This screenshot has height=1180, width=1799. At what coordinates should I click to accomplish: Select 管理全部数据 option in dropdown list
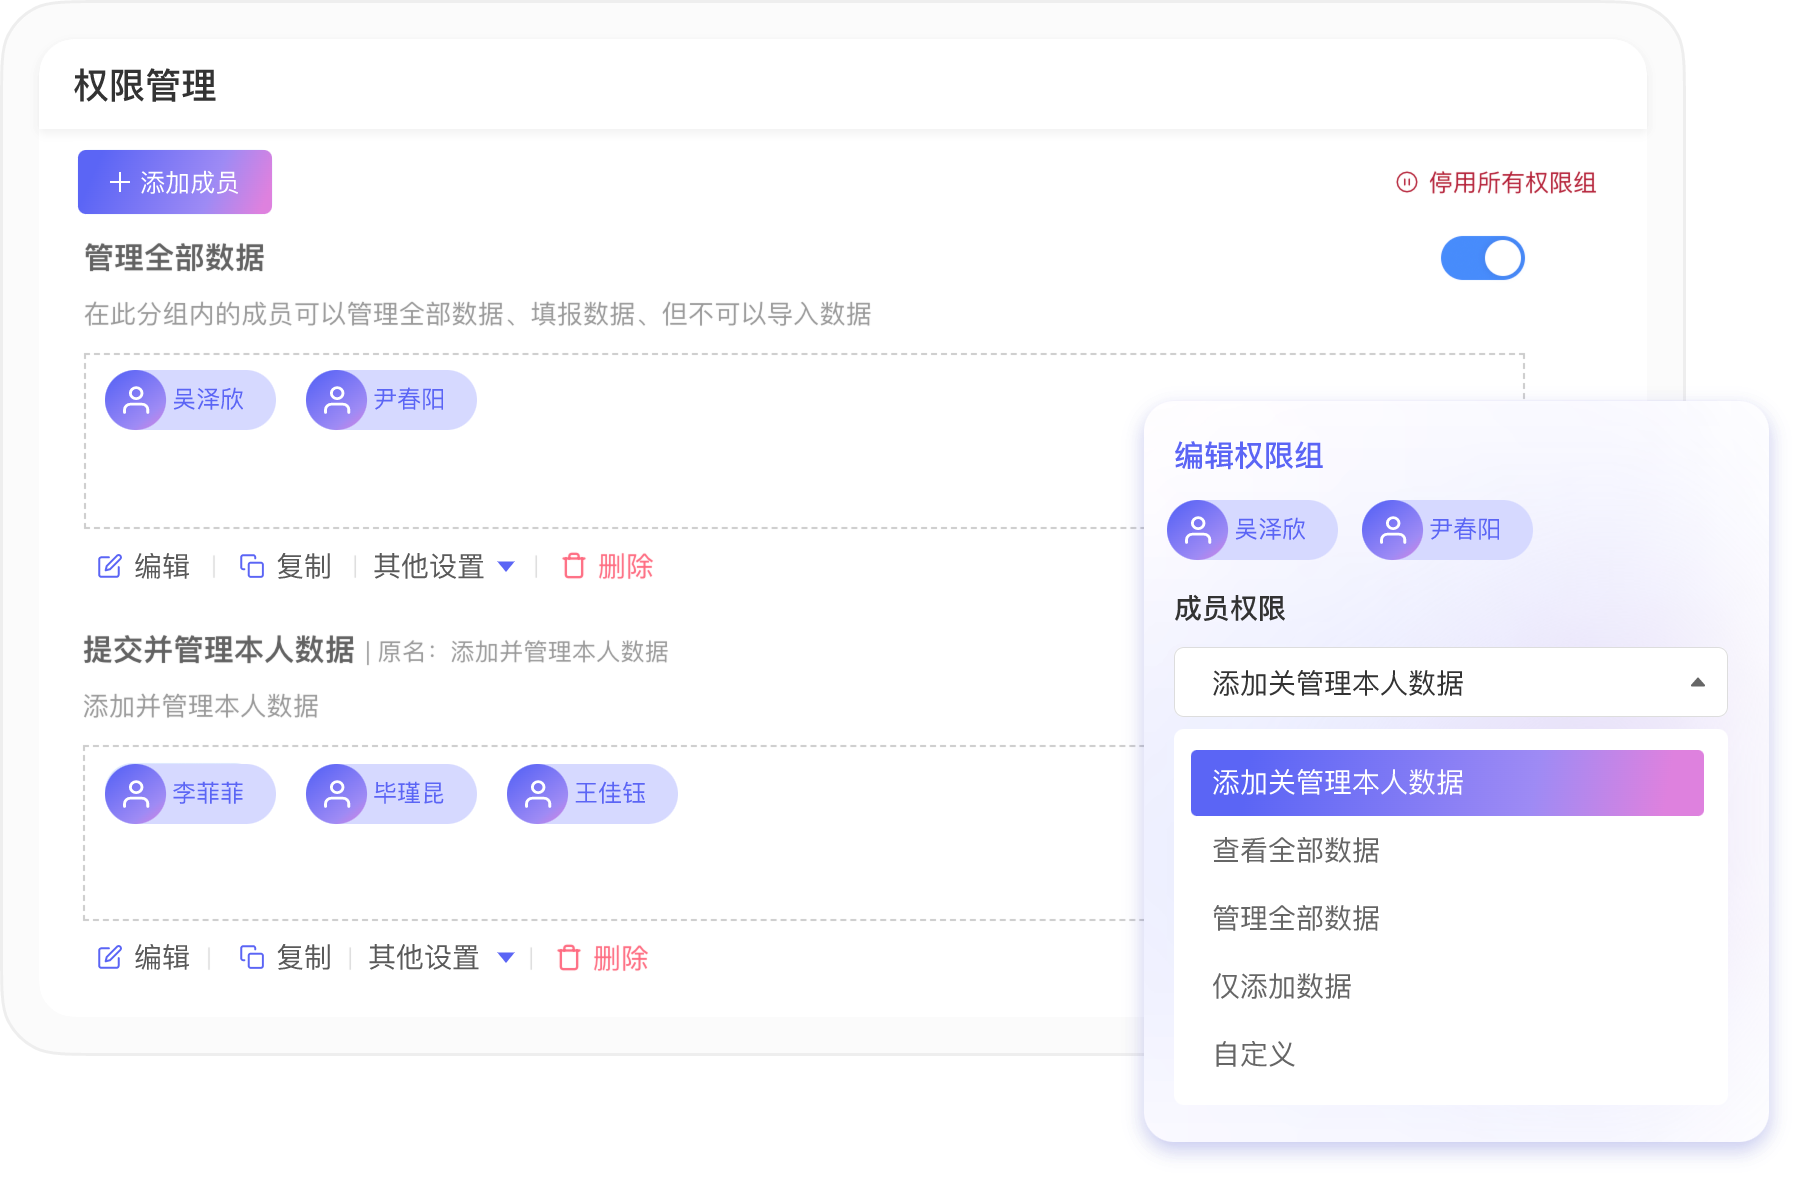pos(1296,918)
